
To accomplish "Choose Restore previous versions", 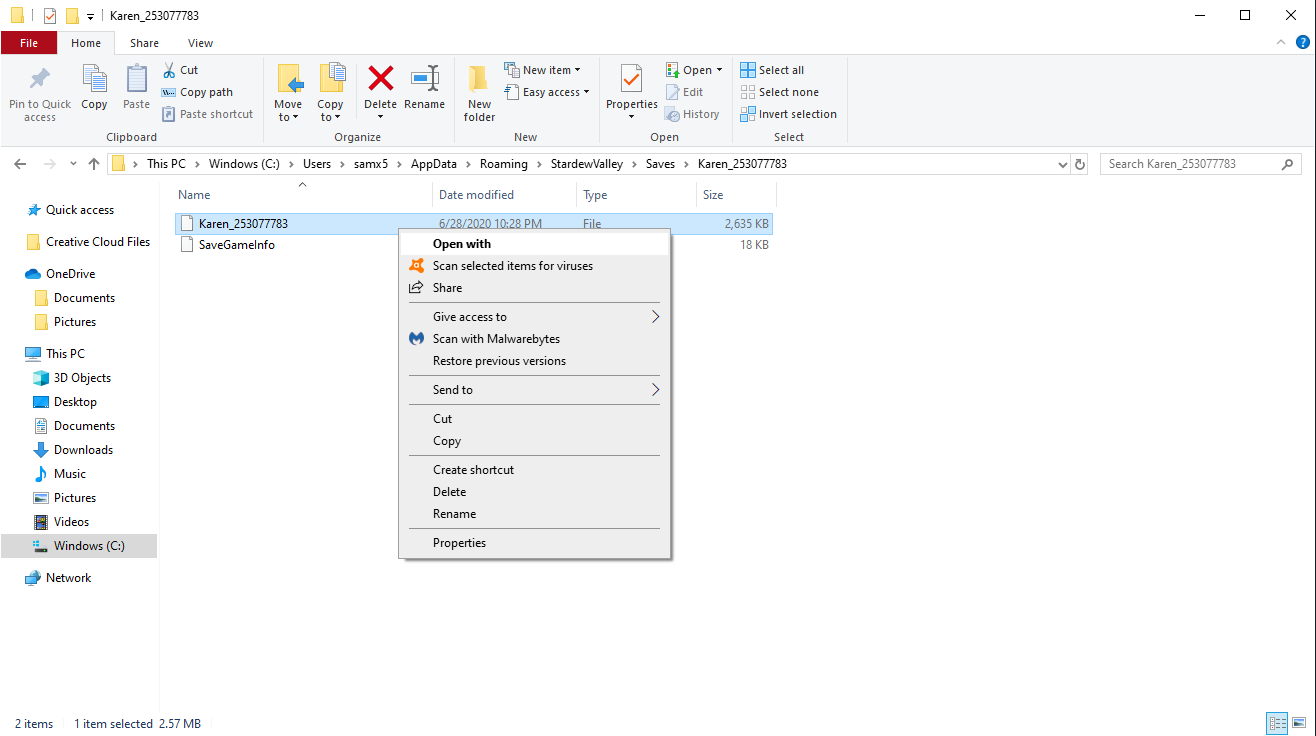I will click(535, 361).
